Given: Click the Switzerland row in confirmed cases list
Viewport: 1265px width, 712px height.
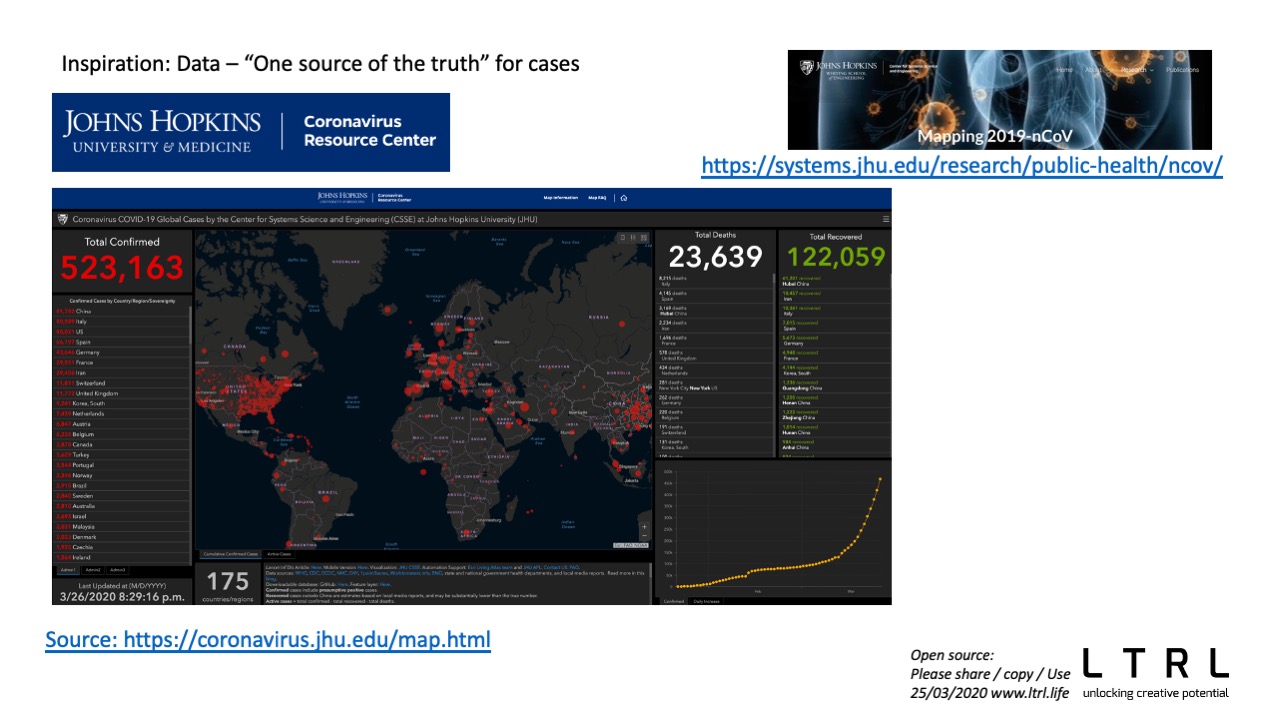Looking at the screenshot, I should (x=120, y=383).
